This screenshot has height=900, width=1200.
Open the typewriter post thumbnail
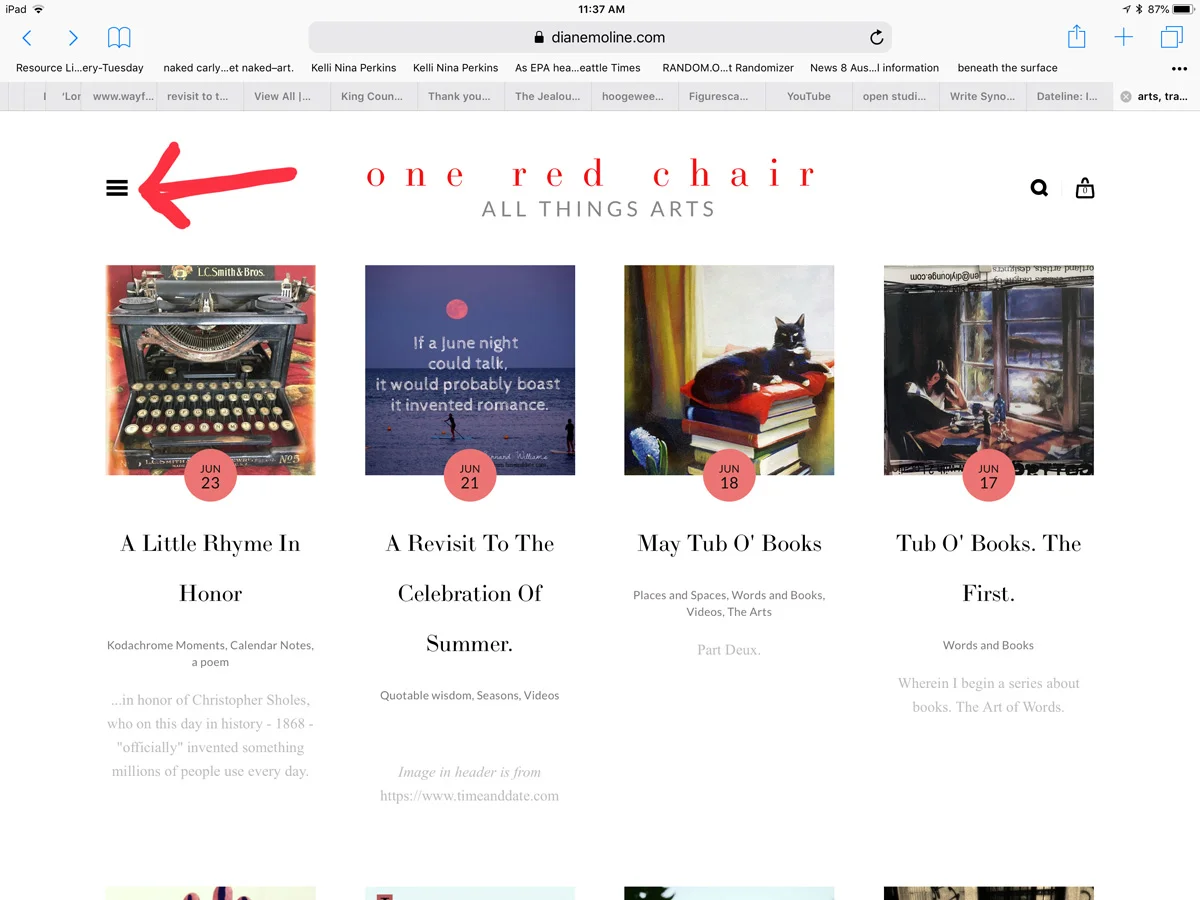pyautogui.click(x=211, y=370)
